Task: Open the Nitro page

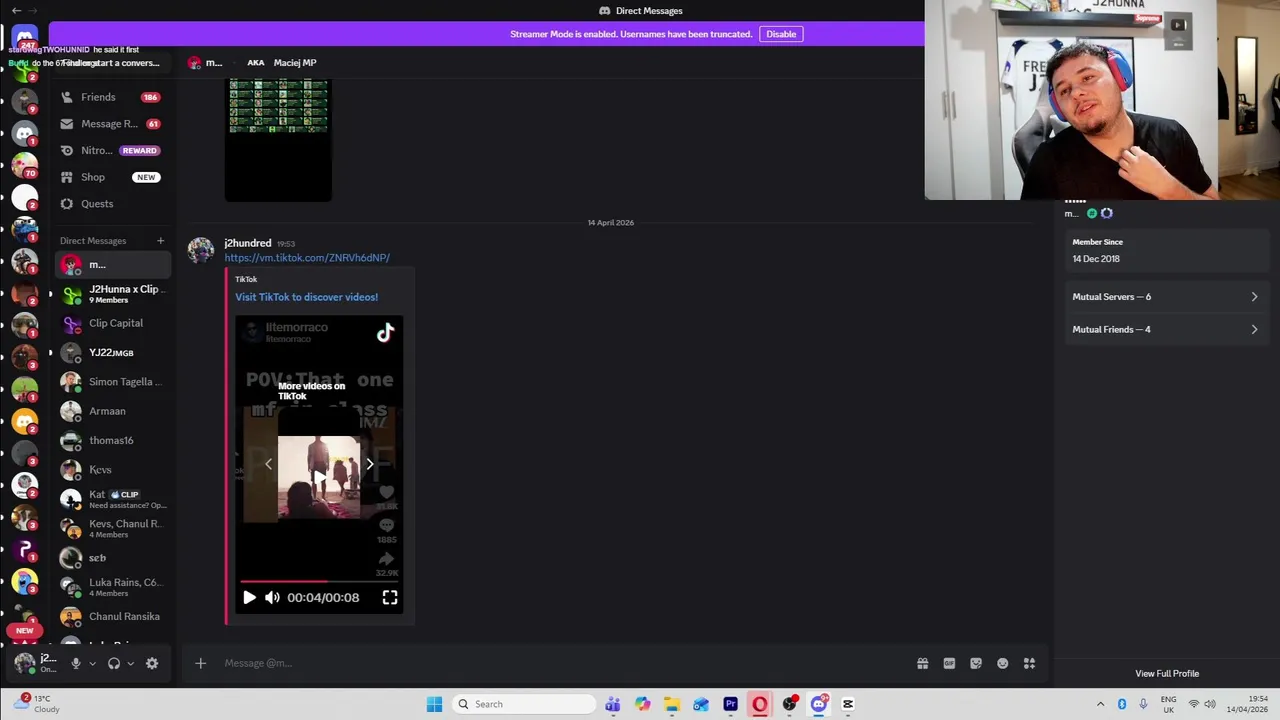Action: [x=112, y=150]
